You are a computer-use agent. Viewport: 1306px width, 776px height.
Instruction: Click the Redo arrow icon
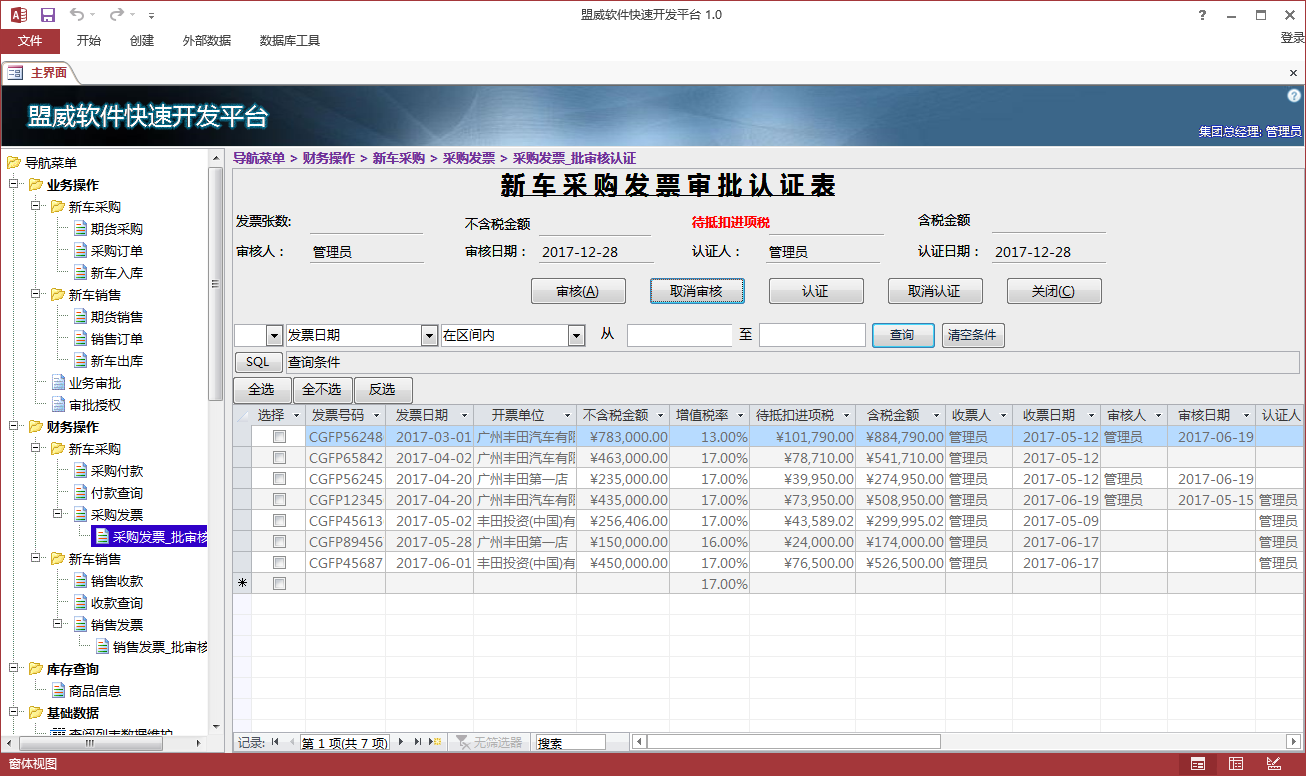[116, 15]
